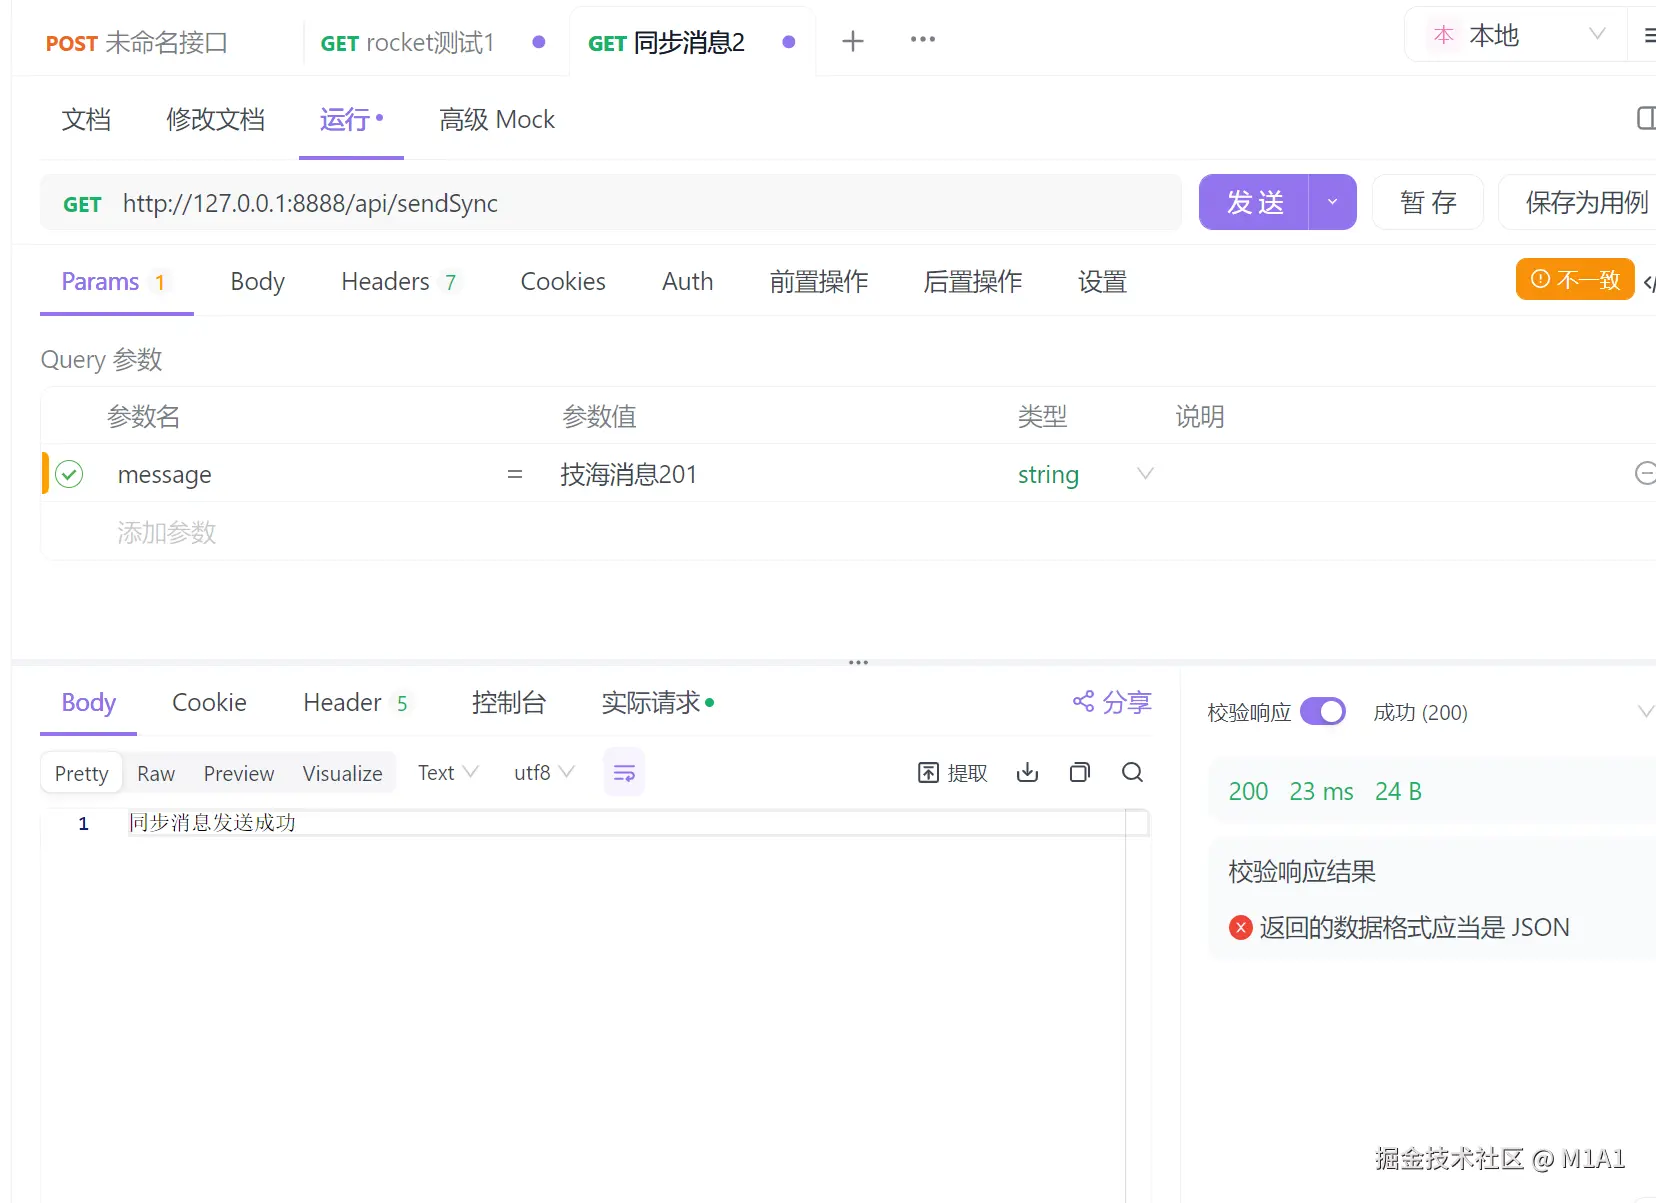Screen dimensions: 1656x1203
Task: Select the 运行 tab
Action: 351,120
